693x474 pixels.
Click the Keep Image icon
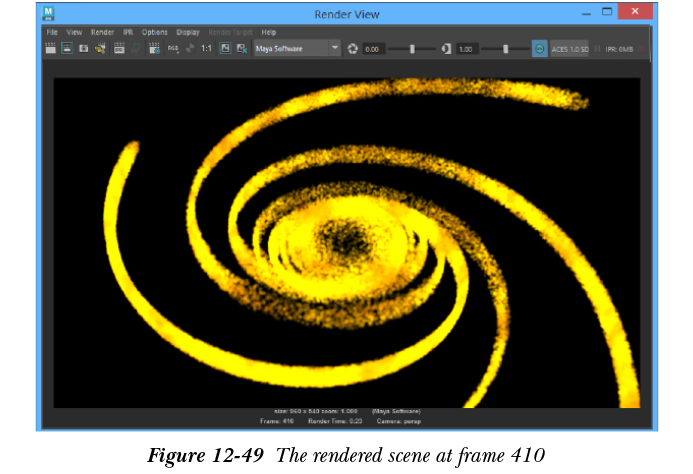coord(225,48)
